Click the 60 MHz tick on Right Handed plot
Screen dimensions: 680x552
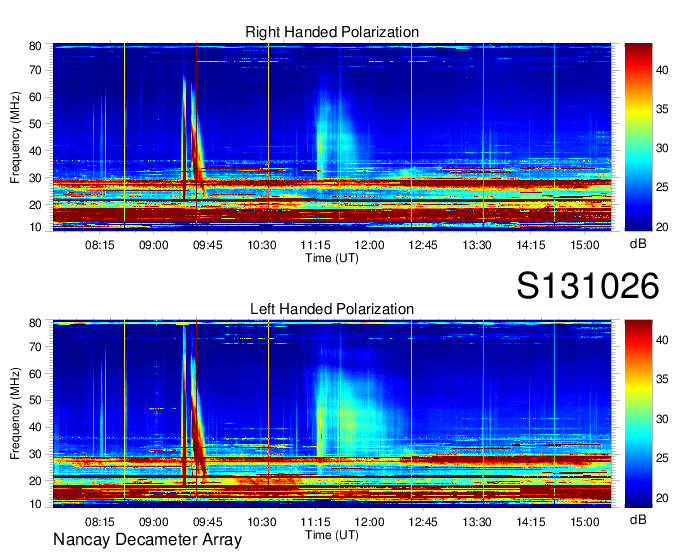pyautogui.click(x=35, y=97)
